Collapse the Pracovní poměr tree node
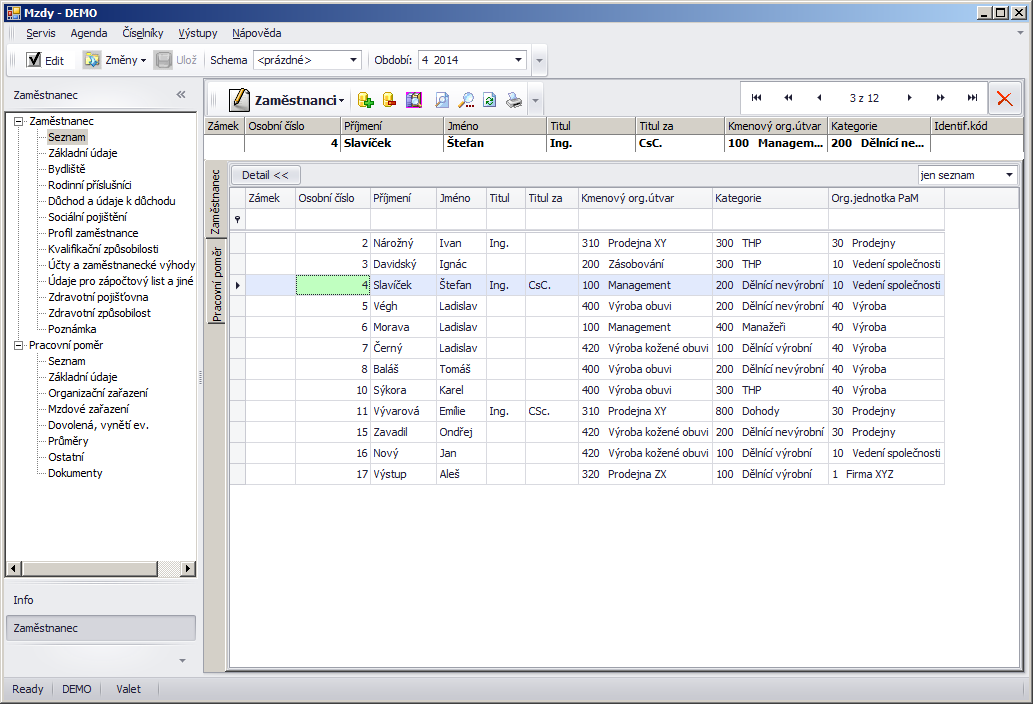This screenshot has height=704, width=1033. (x=18, y=345)
